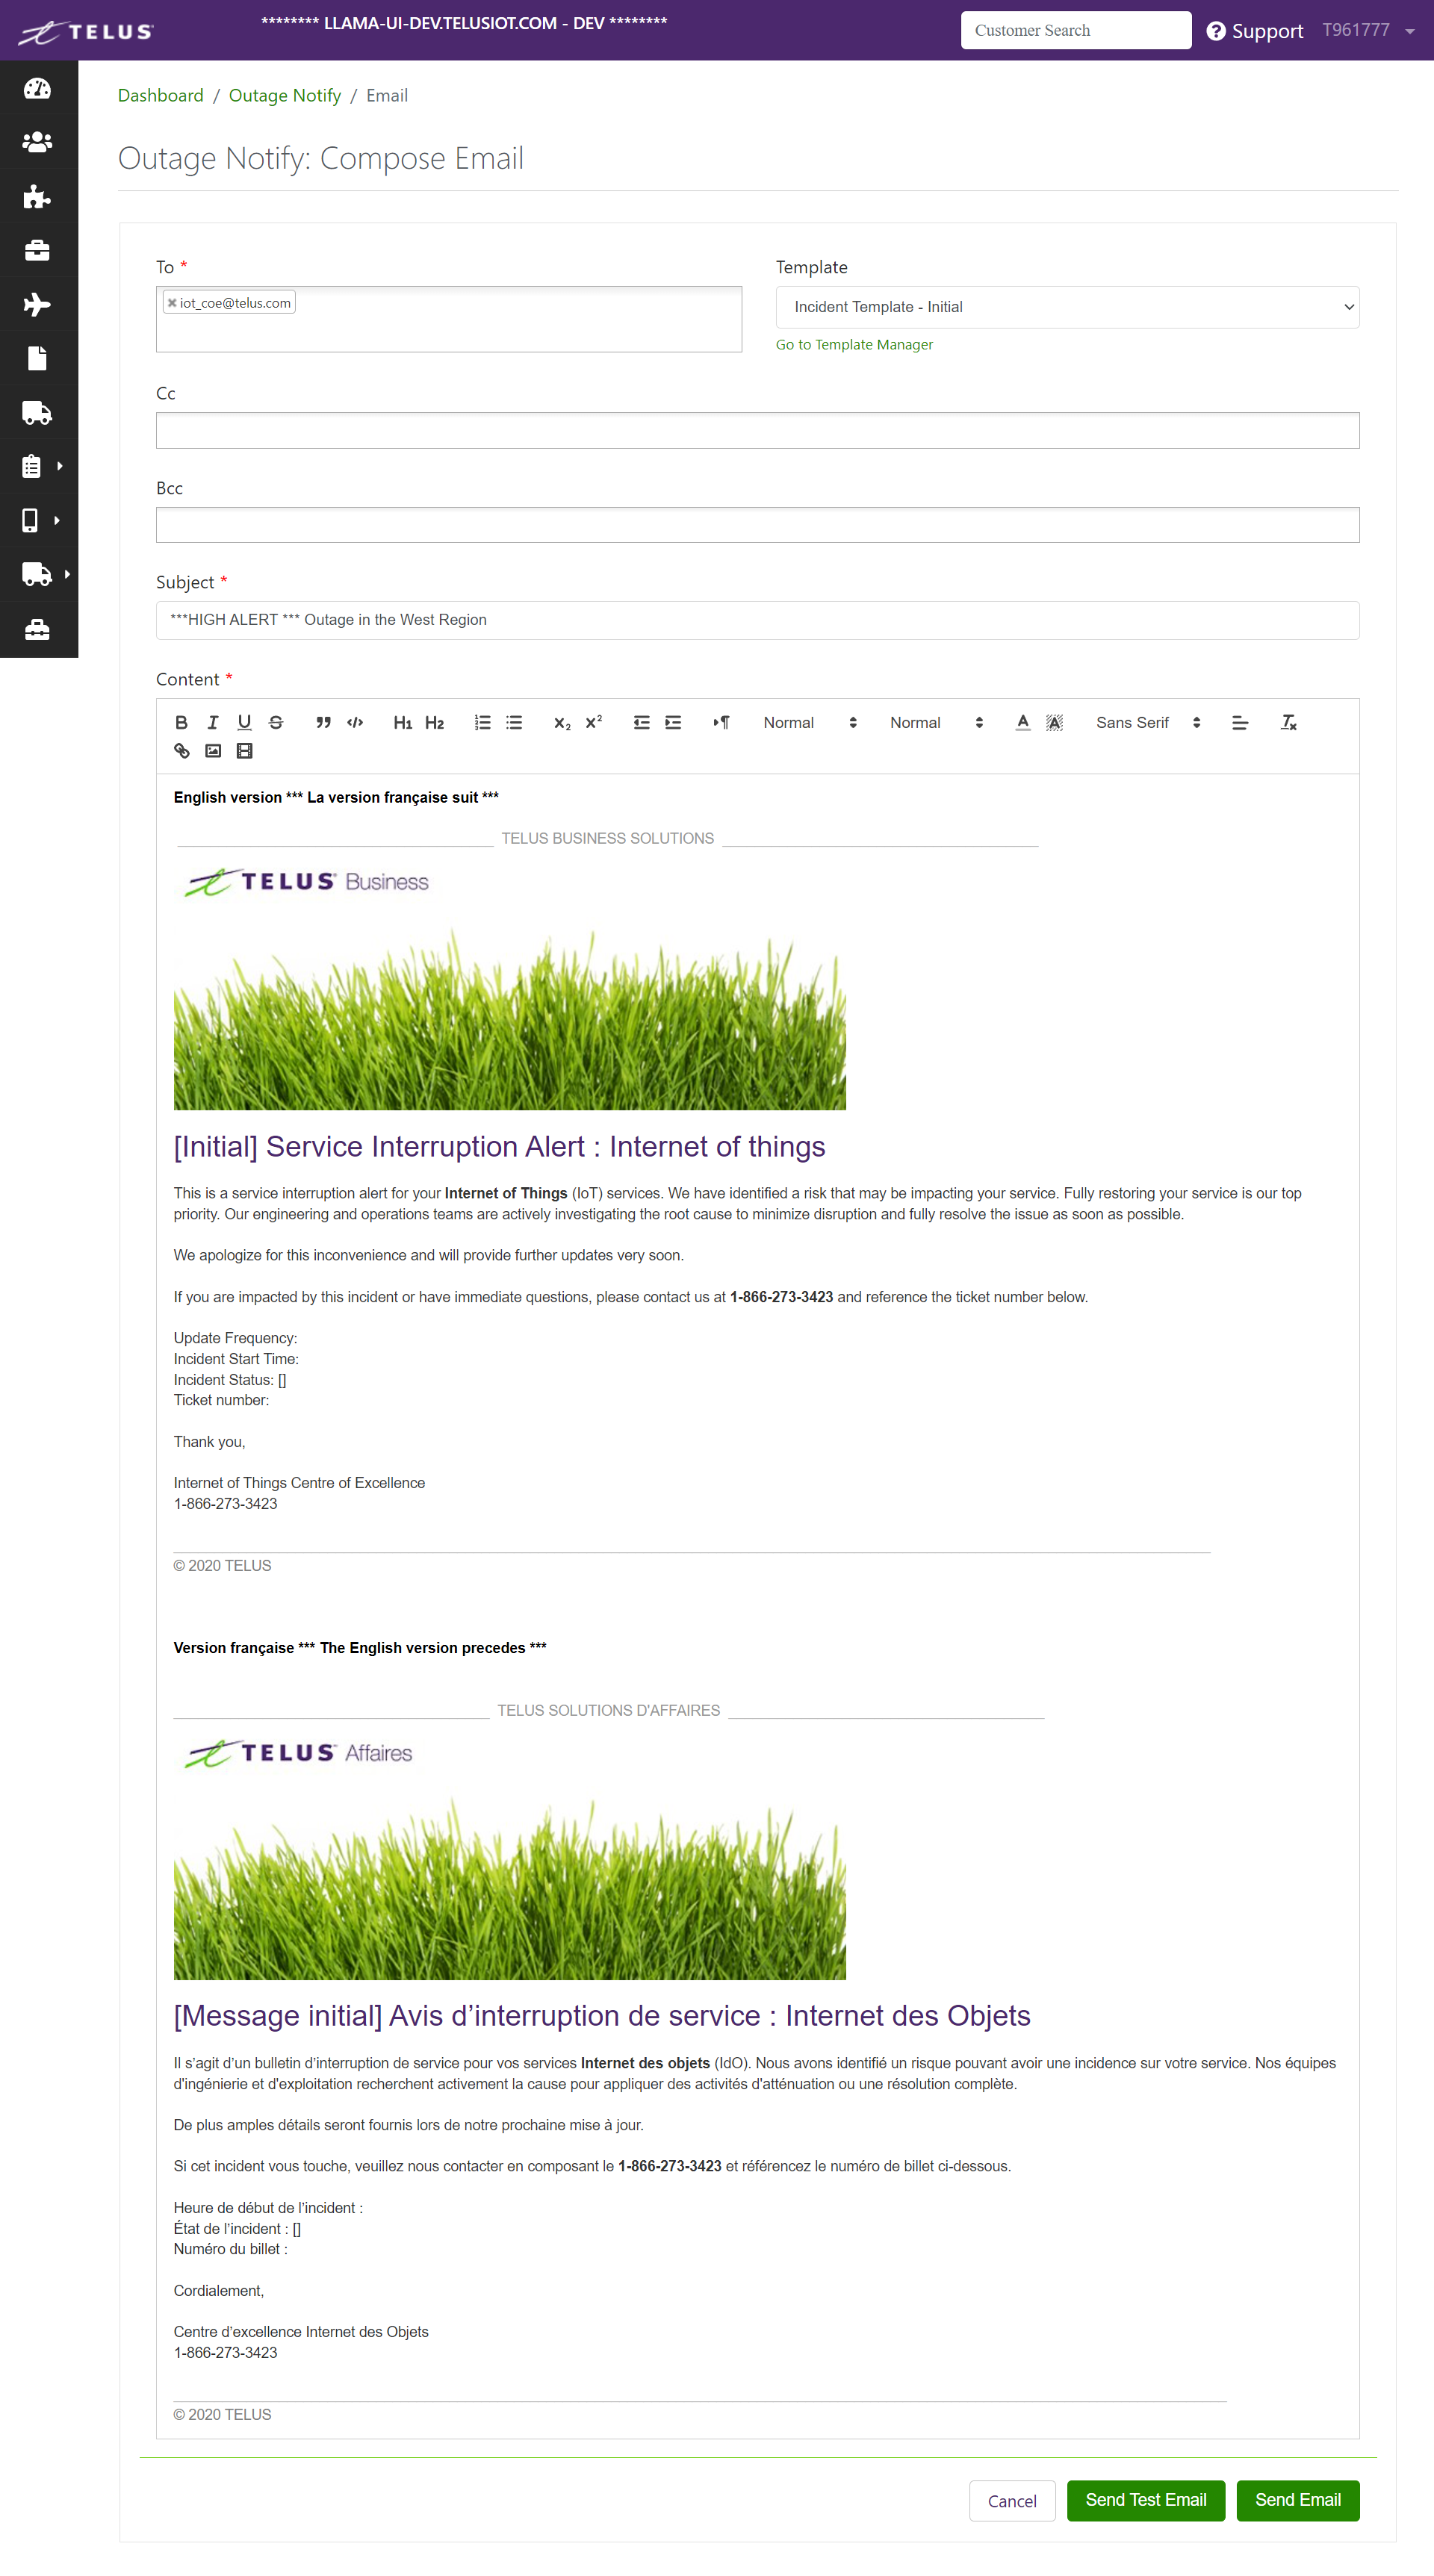This screenshot has width=1434, height=2576.
Task: Increase indent in editor
Action: coord(673,722)
